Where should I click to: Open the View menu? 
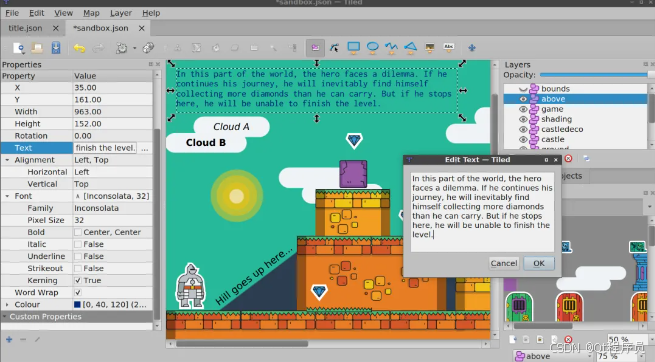pos(63,13)
